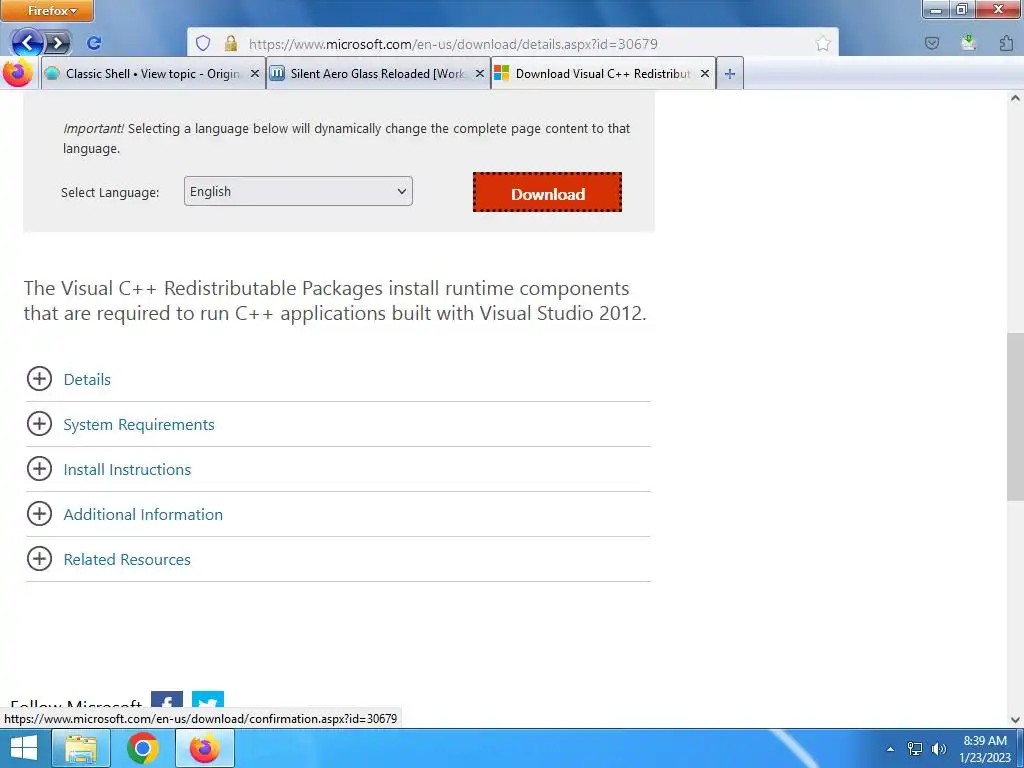Show hidden system tray icons arrow
Screen dimensions: 1024x768
(890, 749)
